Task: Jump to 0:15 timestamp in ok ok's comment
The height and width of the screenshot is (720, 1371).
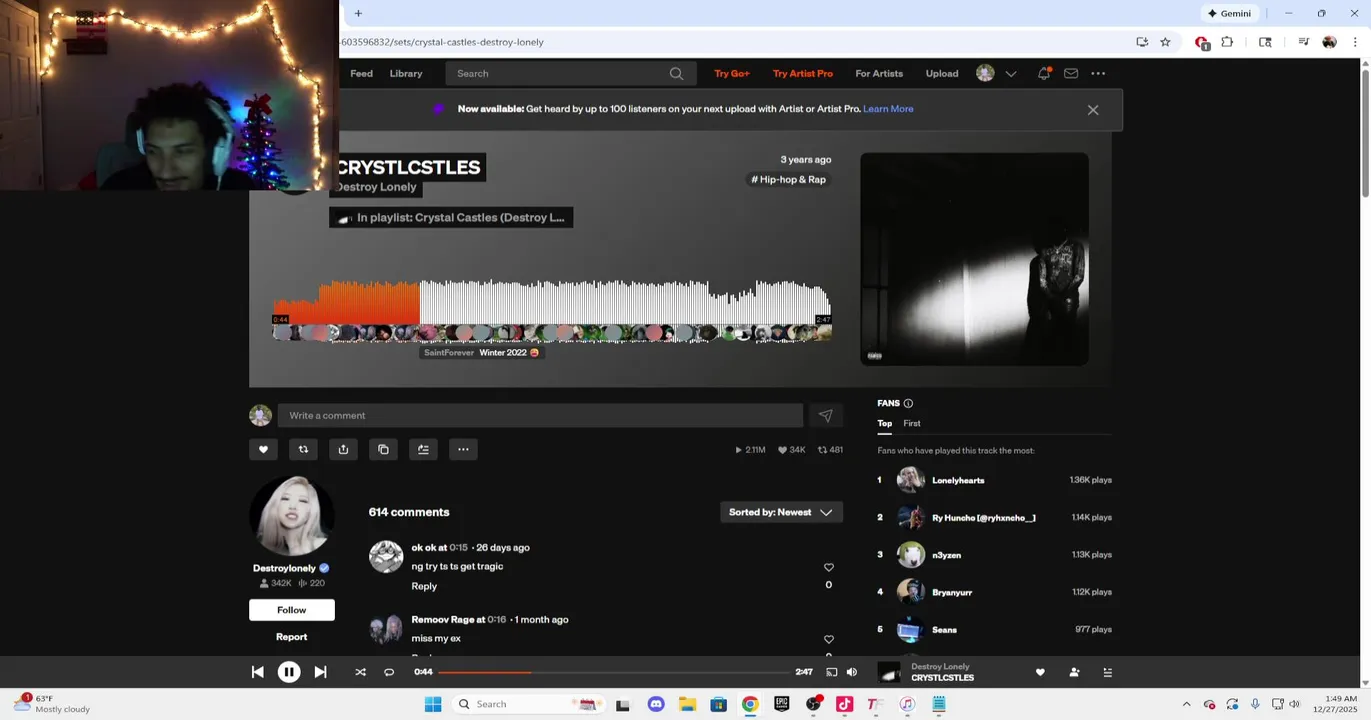Action: [458, 548]
